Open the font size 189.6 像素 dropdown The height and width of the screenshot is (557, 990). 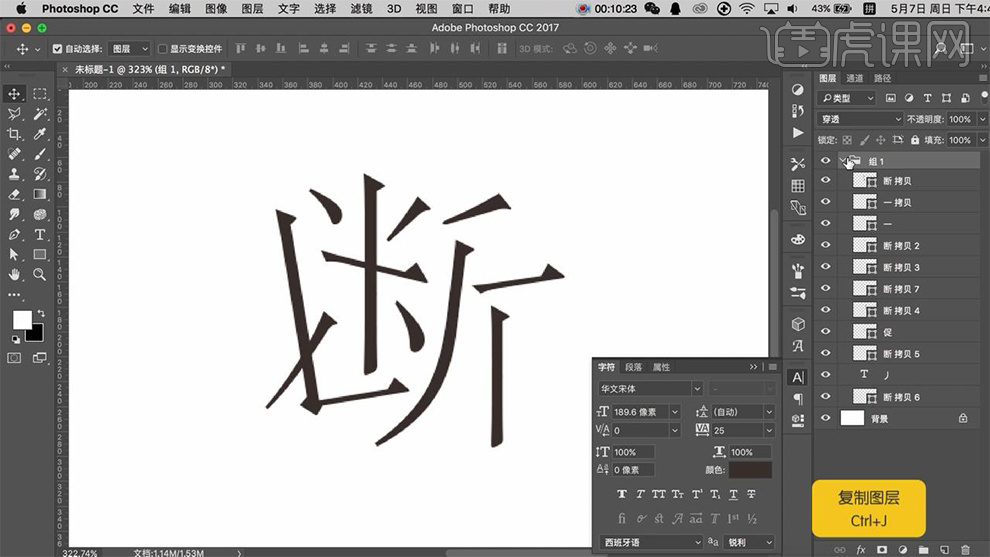[x=674, y=412]
